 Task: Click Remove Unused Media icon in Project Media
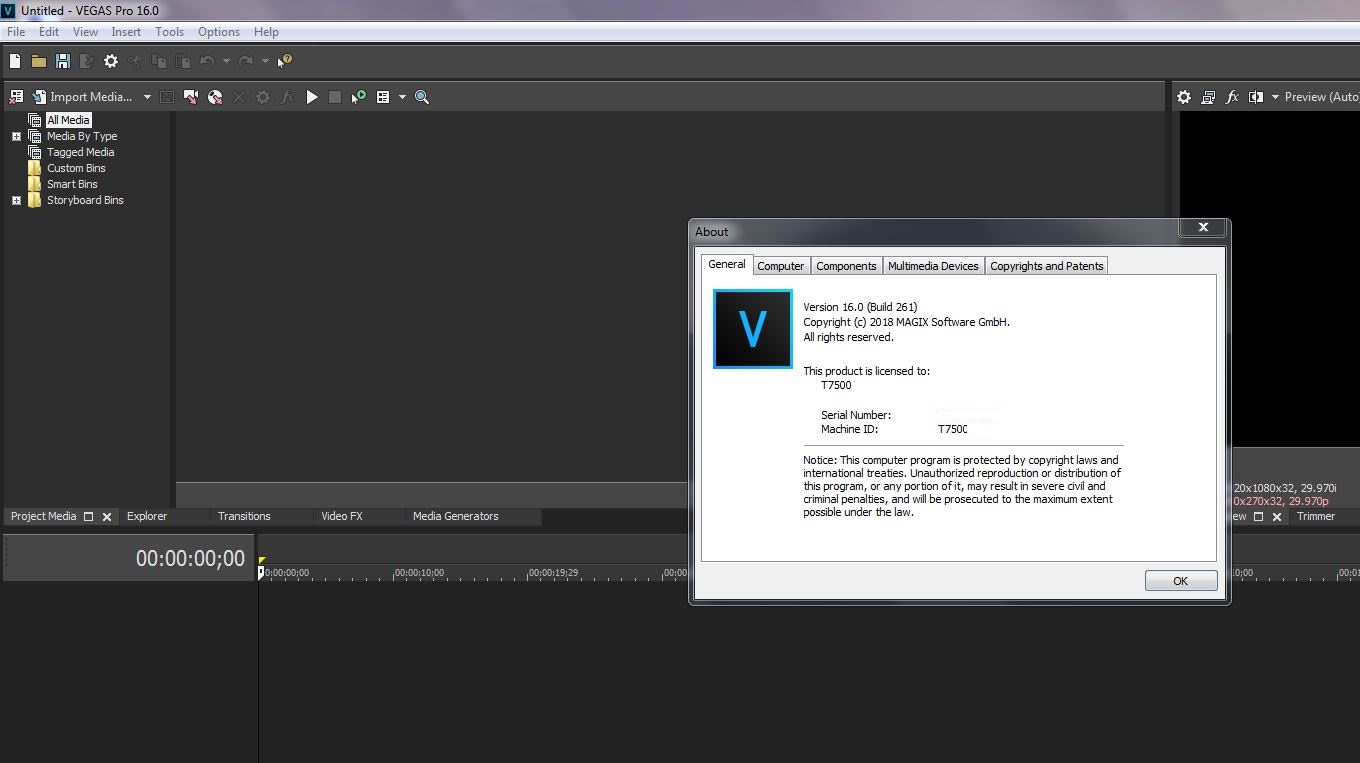16,97
